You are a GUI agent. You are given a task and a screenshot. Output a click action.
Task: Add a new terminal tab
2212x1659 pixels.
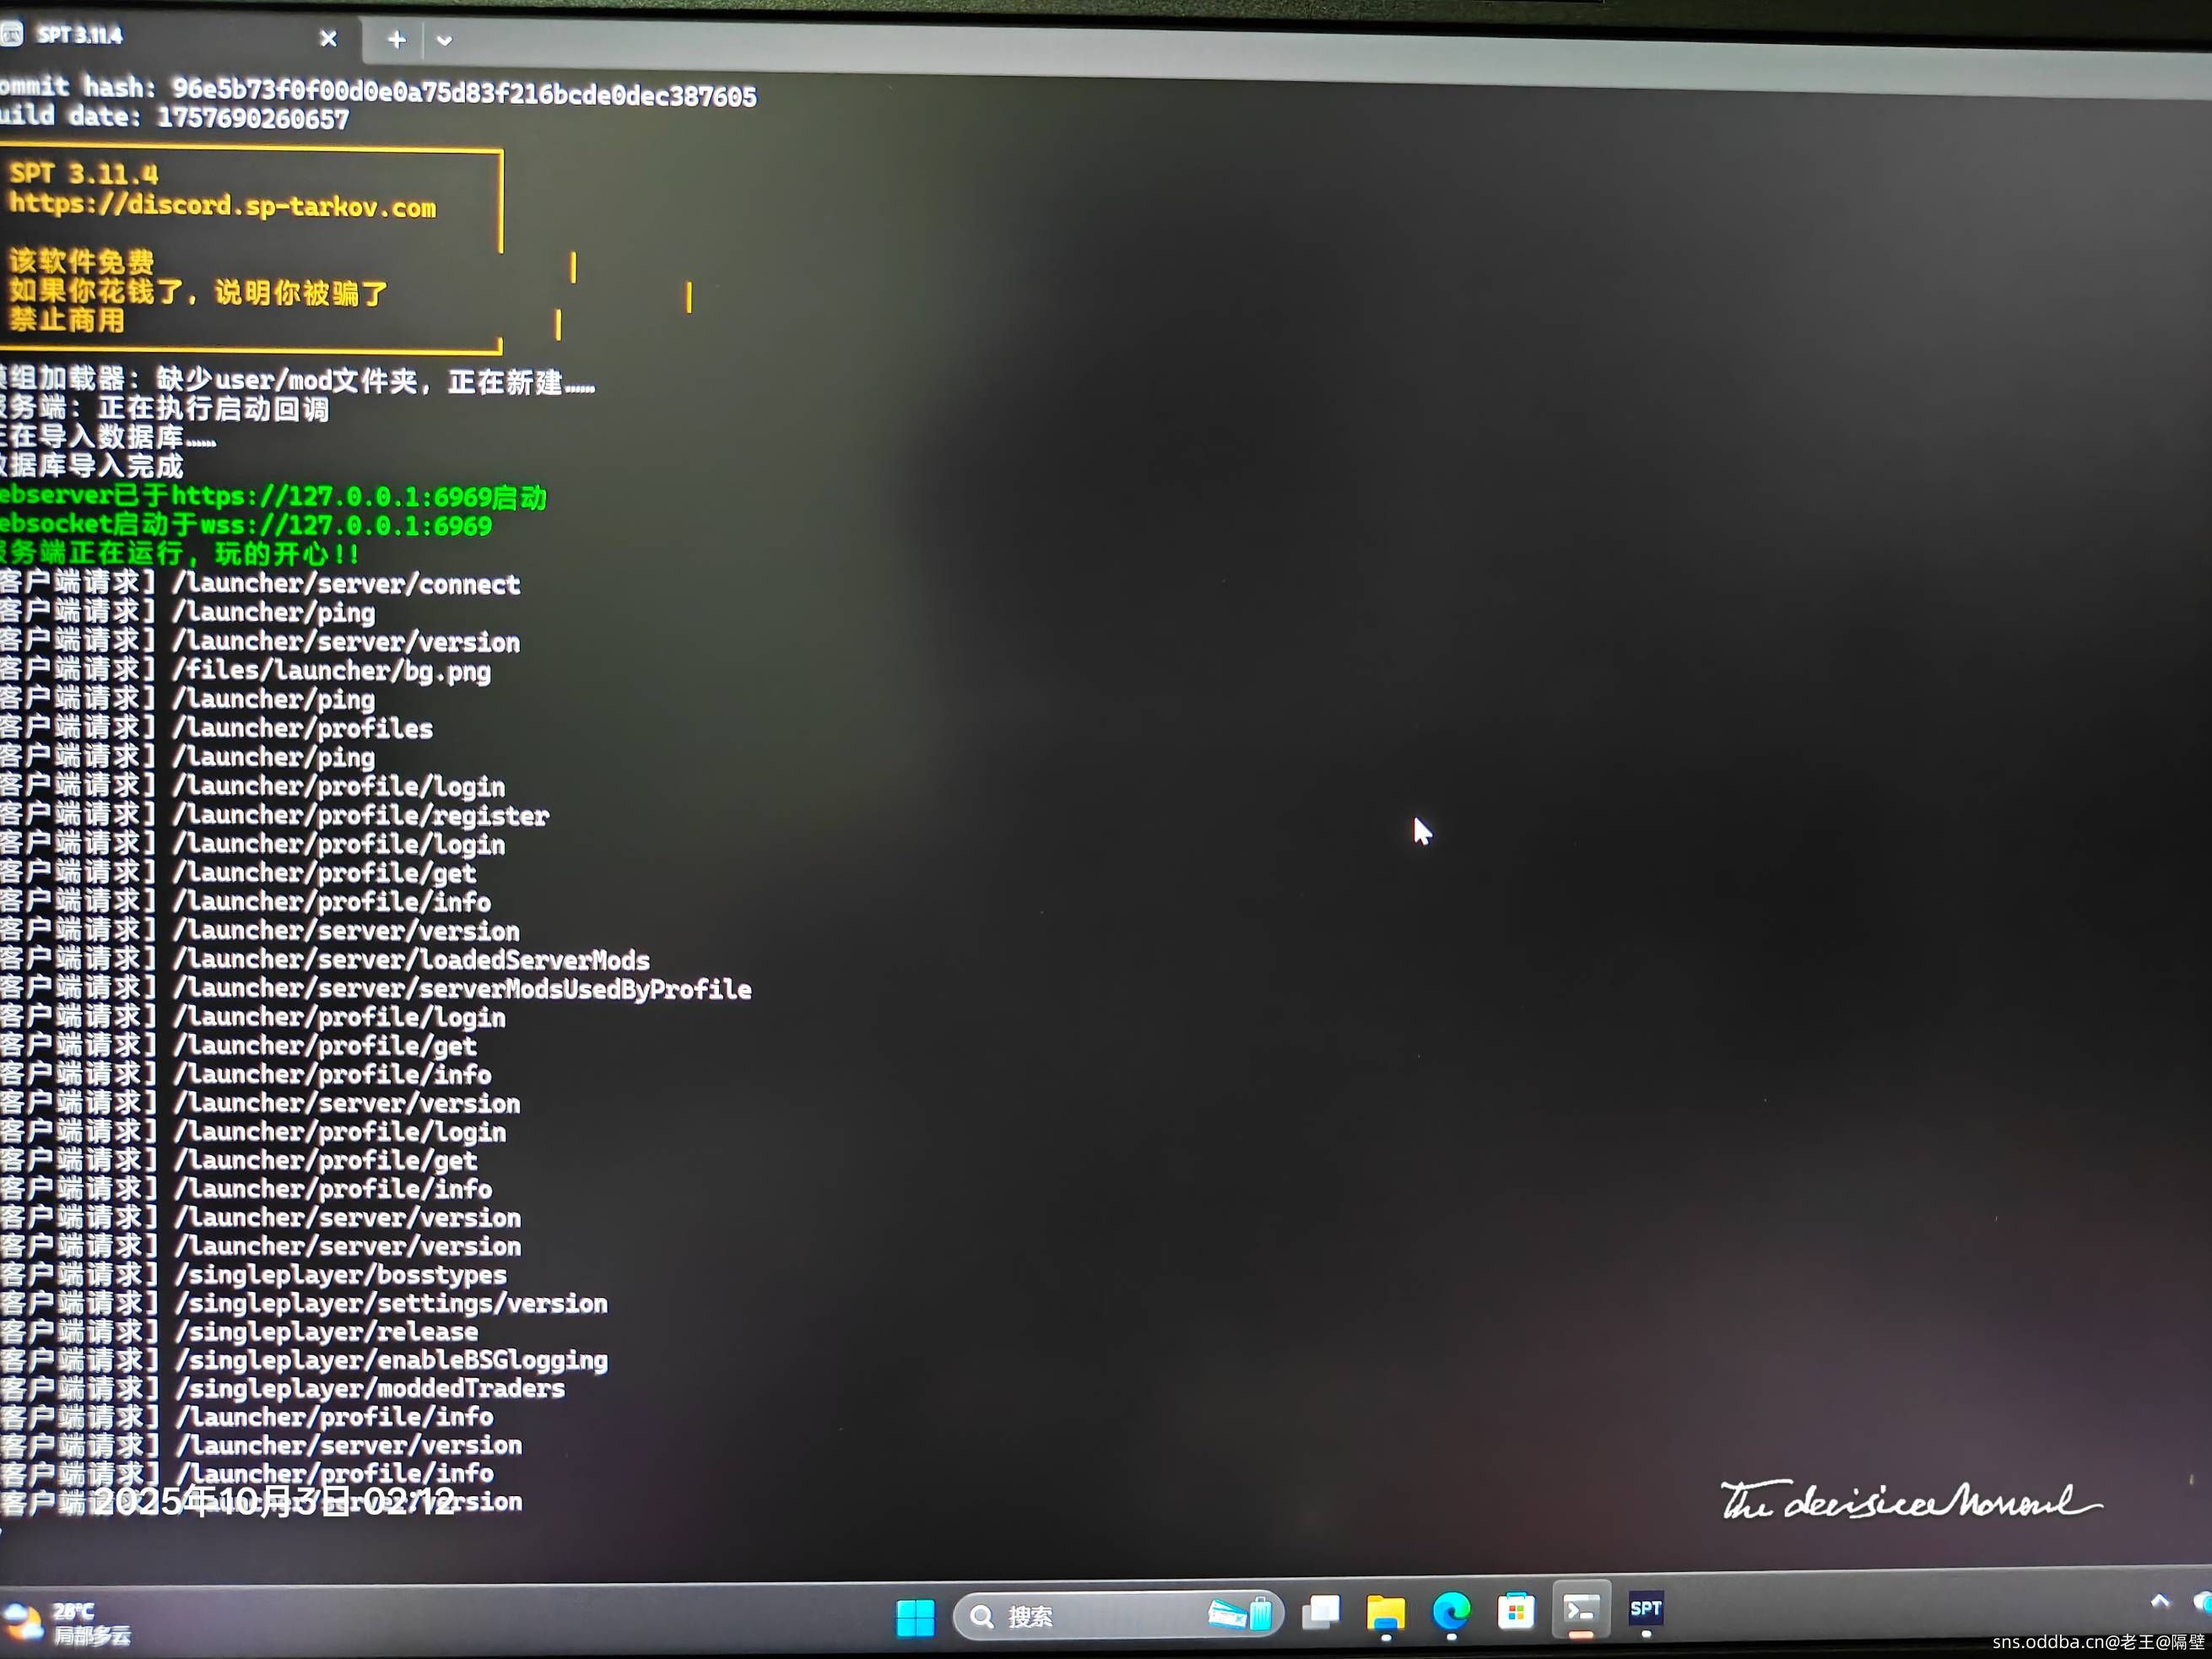click(x=396, y=40)
